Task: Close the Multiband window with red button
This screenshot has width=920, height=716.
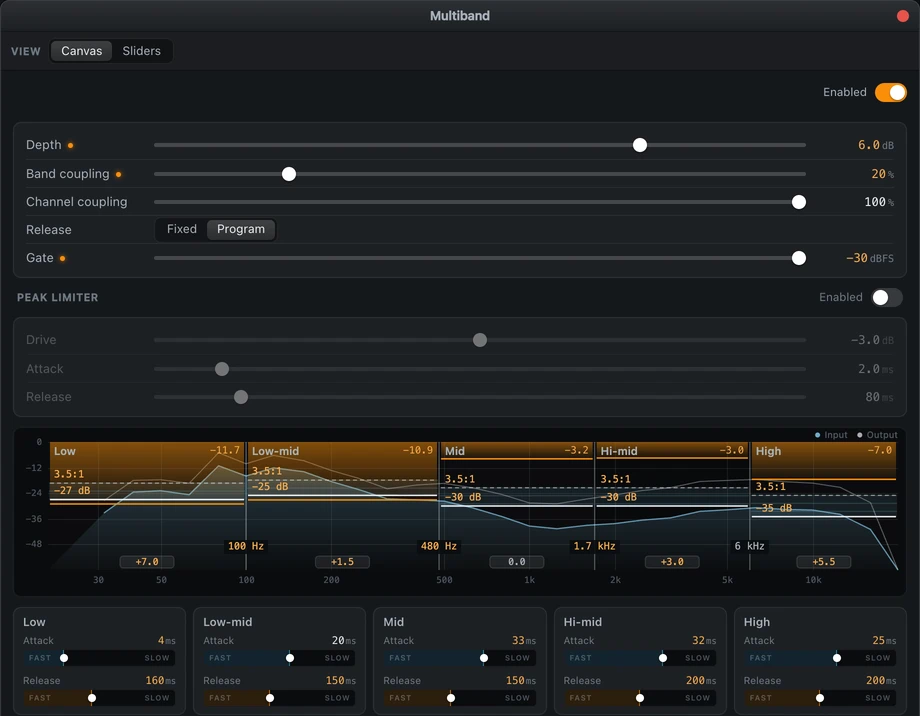Action: (903, 16)
